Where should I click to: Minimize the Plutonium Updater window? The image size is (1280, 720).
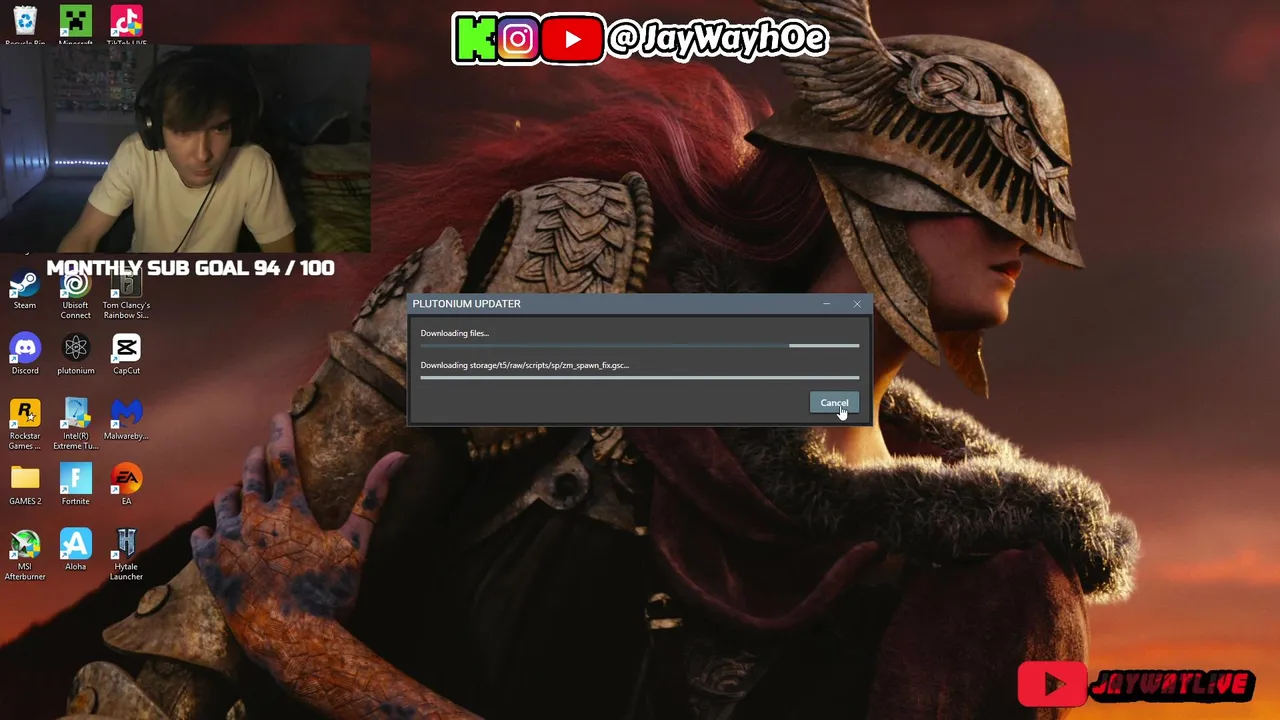[x=827, y=303]
